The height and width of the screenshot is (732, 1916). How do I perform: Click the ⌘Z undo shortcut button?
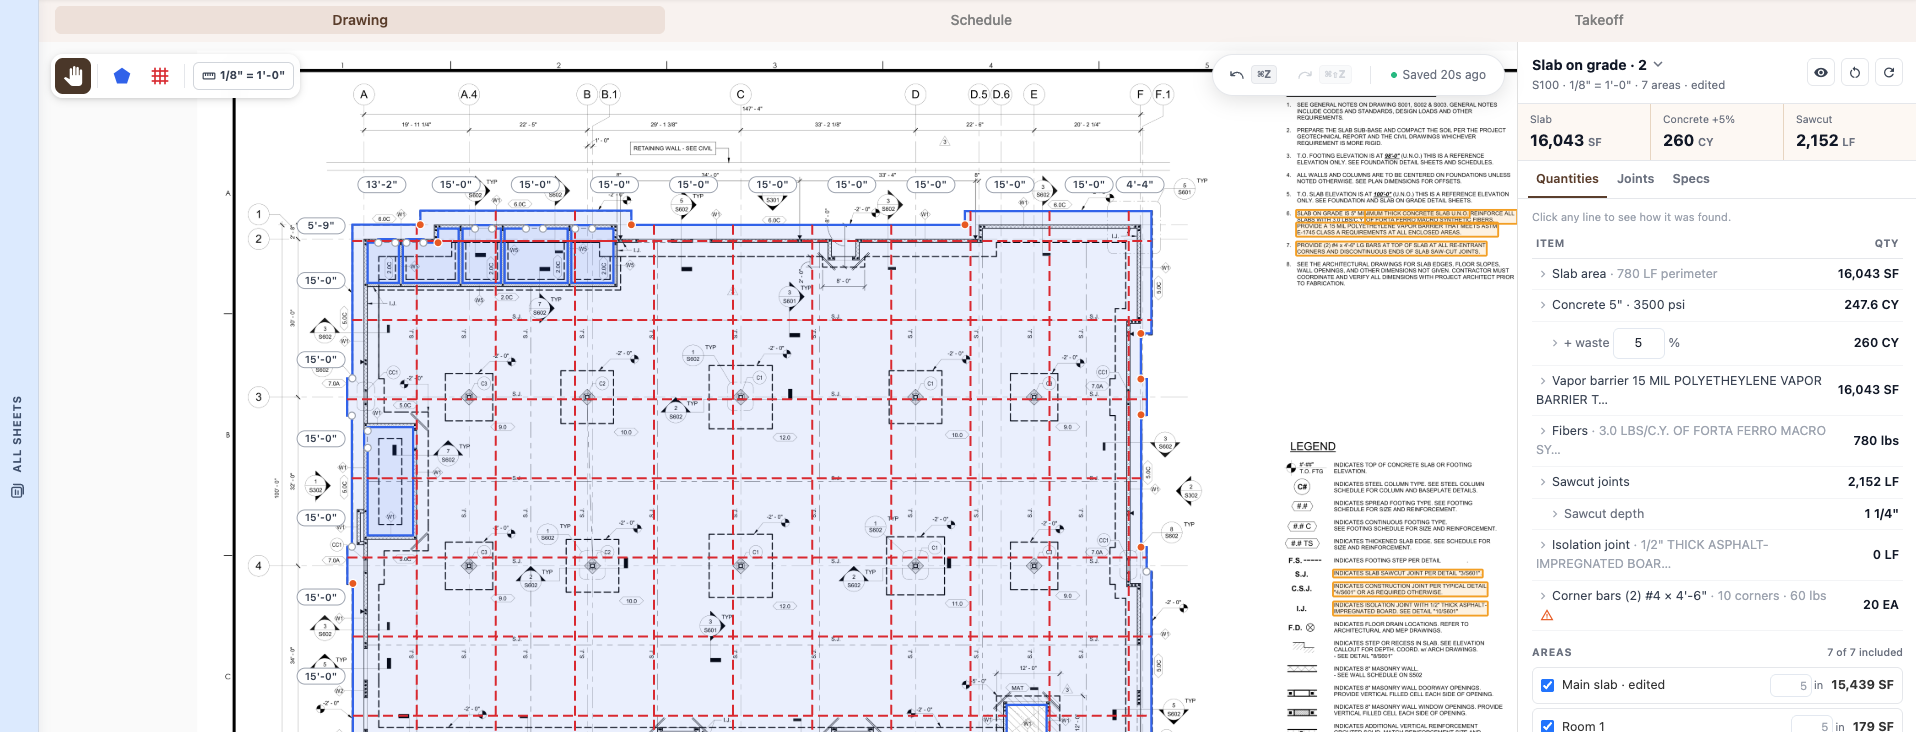tap(1264, 75)
